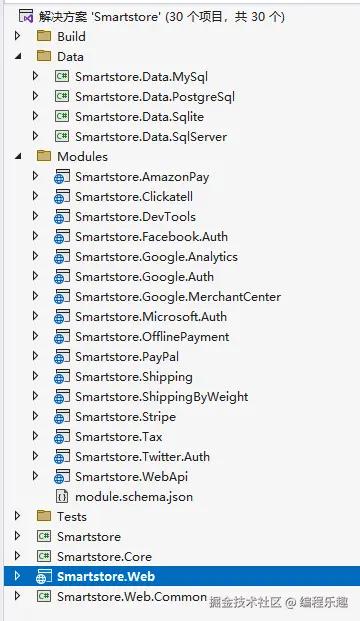Select the Smartstore.Google.MerchantCenter module

click(178, 297)
